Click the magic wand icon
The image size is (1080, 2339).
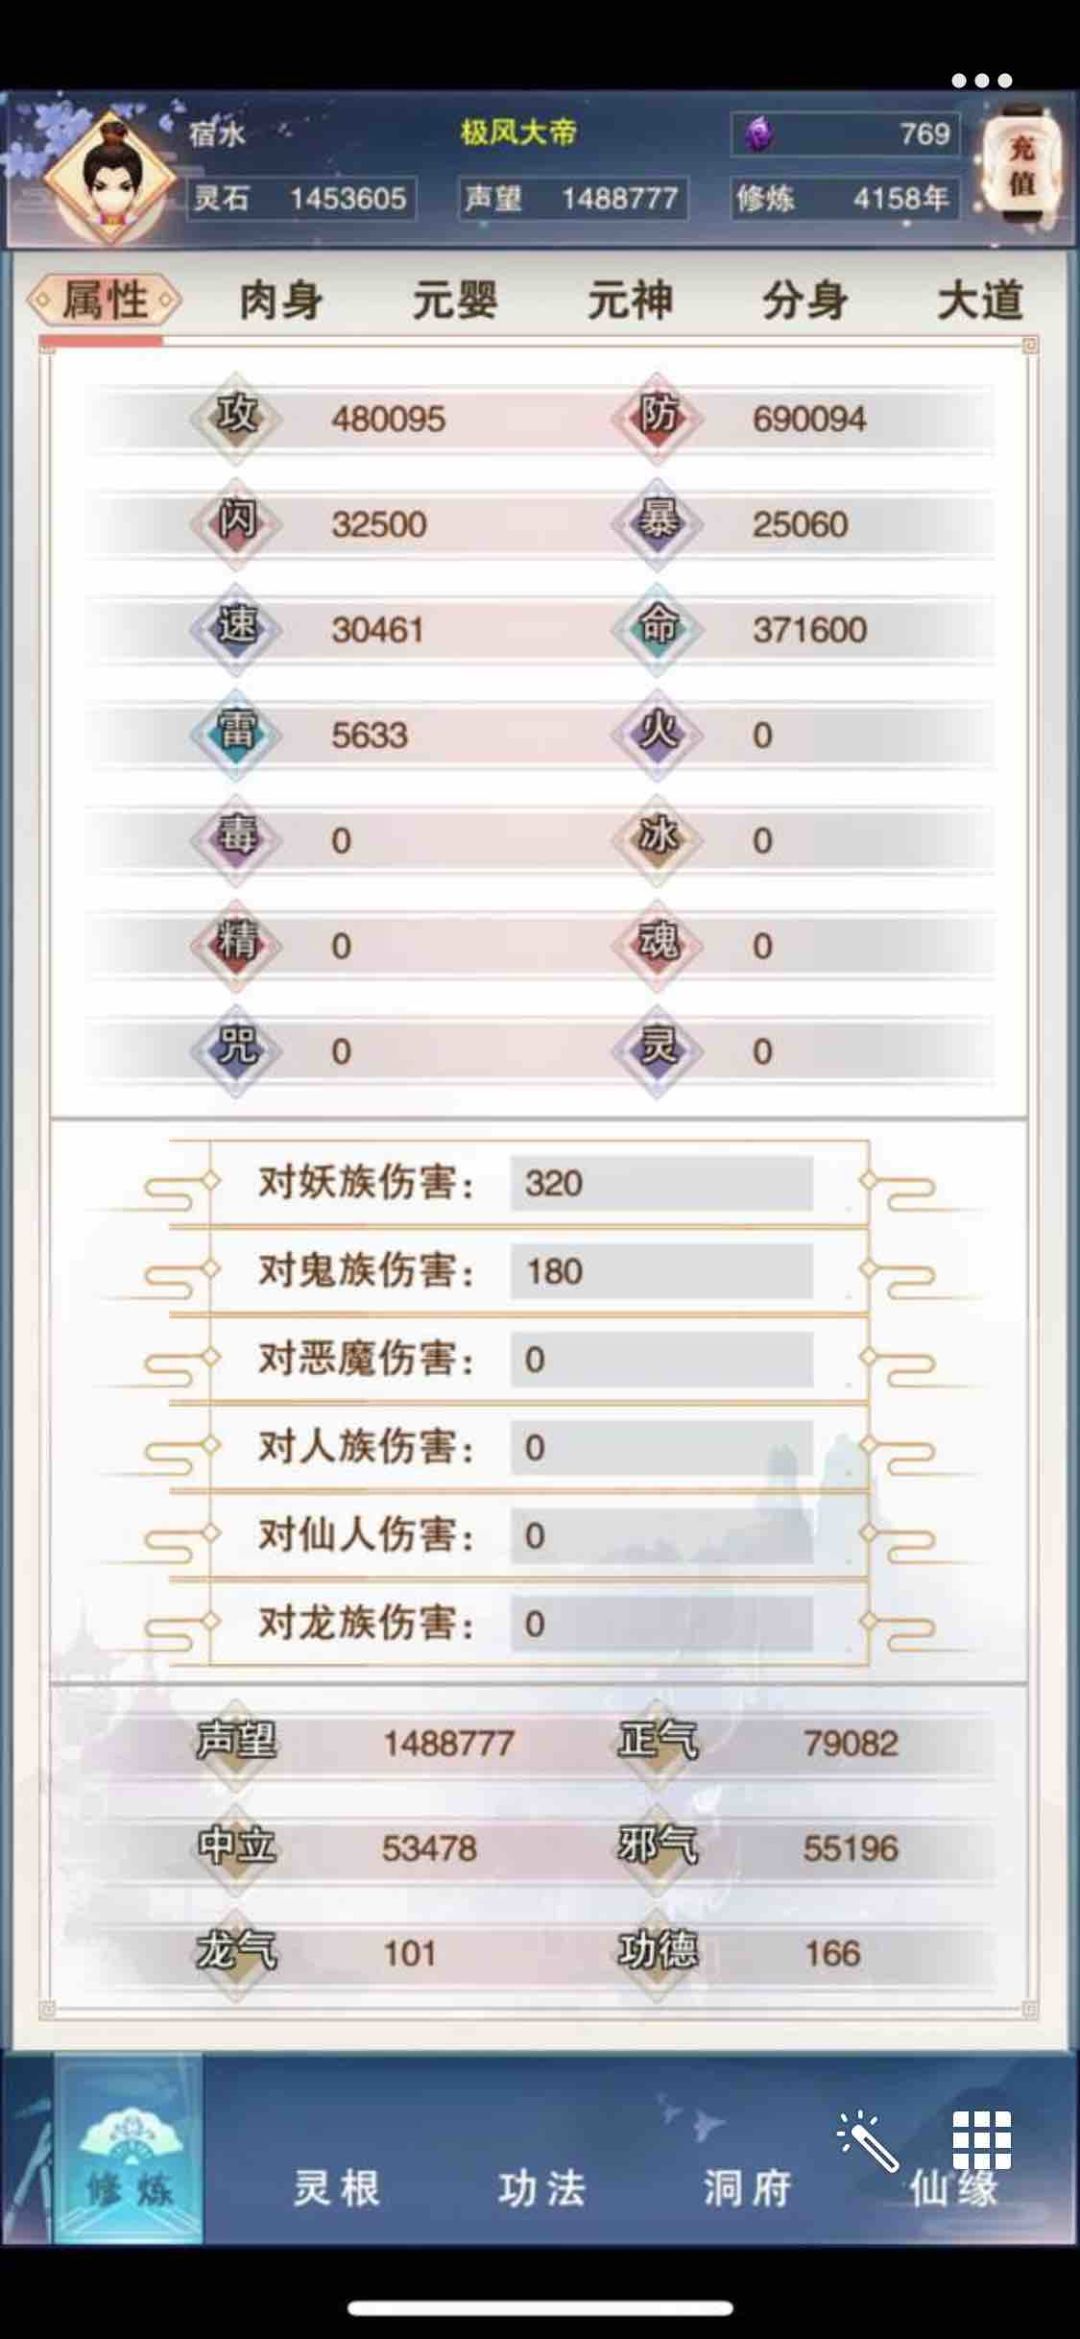866,2141
